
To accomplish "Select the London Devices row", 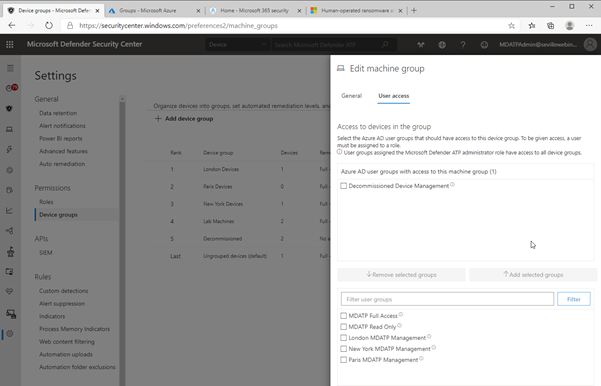I will pyautogui.click(x=238, y=169).
